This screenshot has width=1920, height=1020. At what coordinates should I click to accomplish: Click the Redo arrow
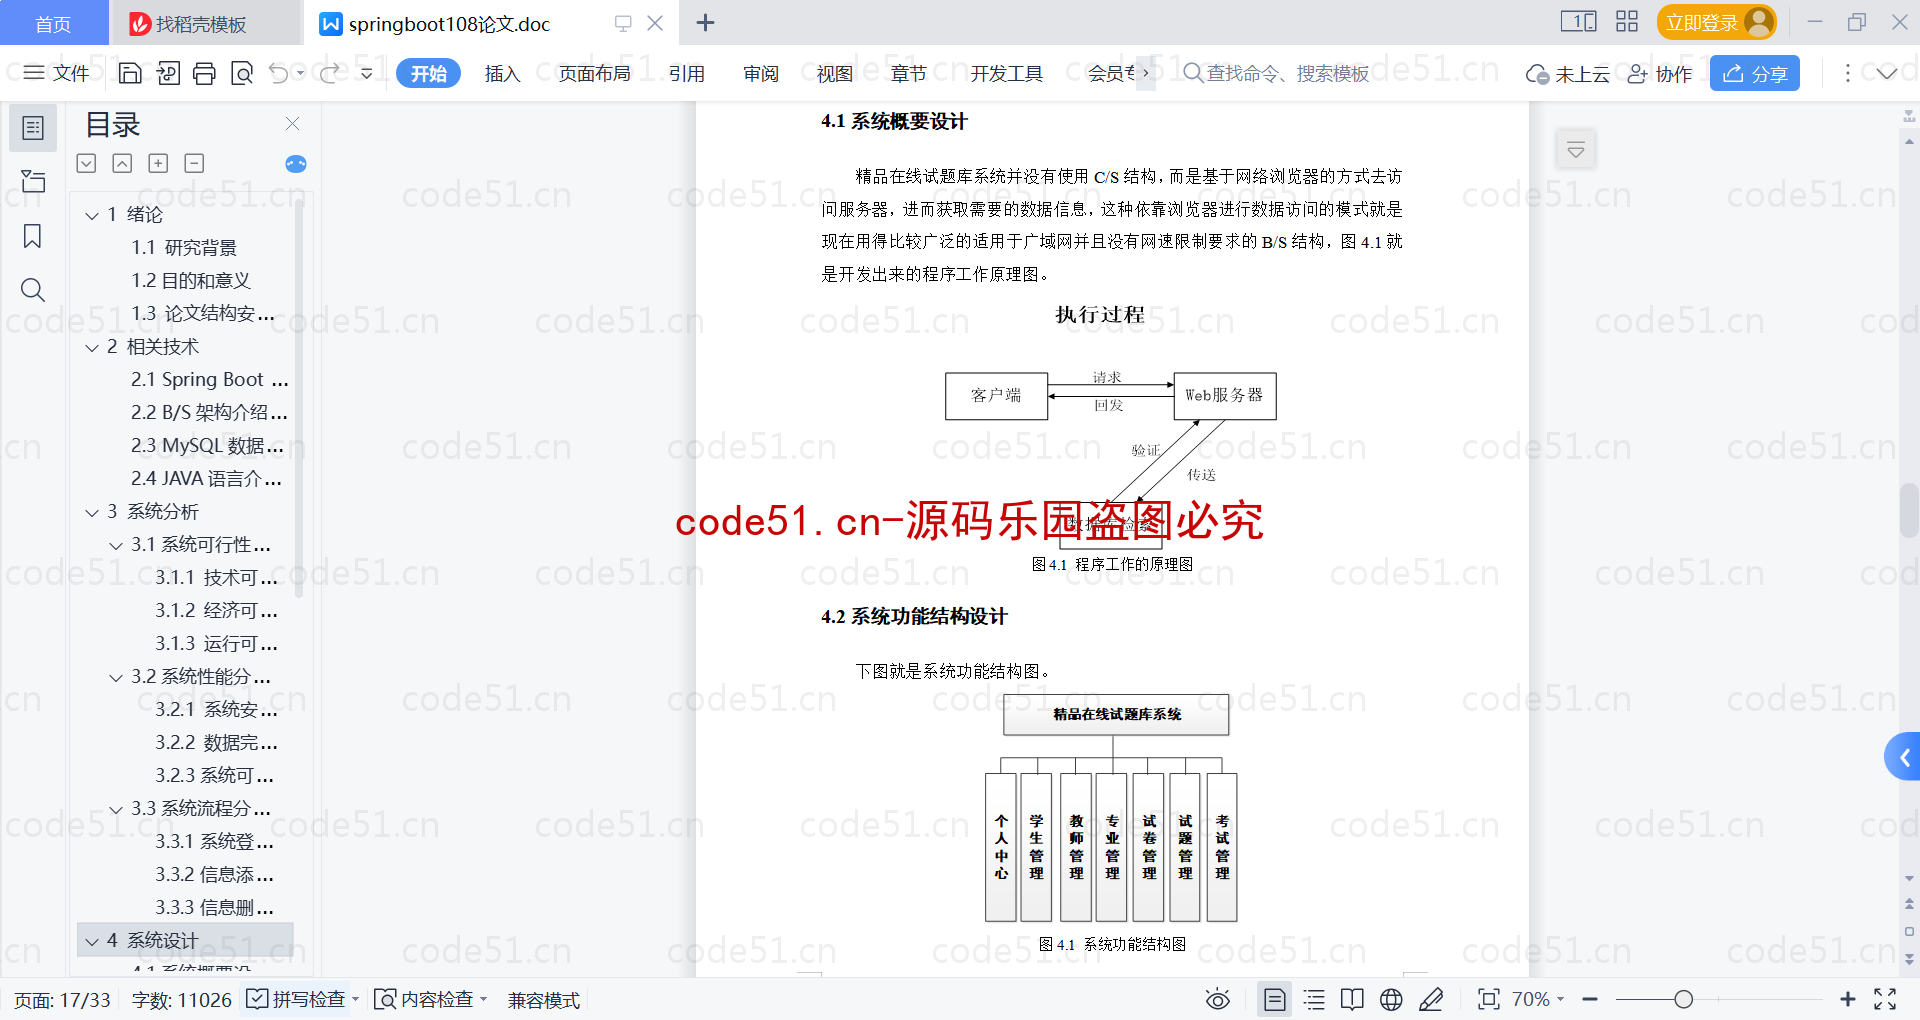pyautogui.click(x=330, y=73)
